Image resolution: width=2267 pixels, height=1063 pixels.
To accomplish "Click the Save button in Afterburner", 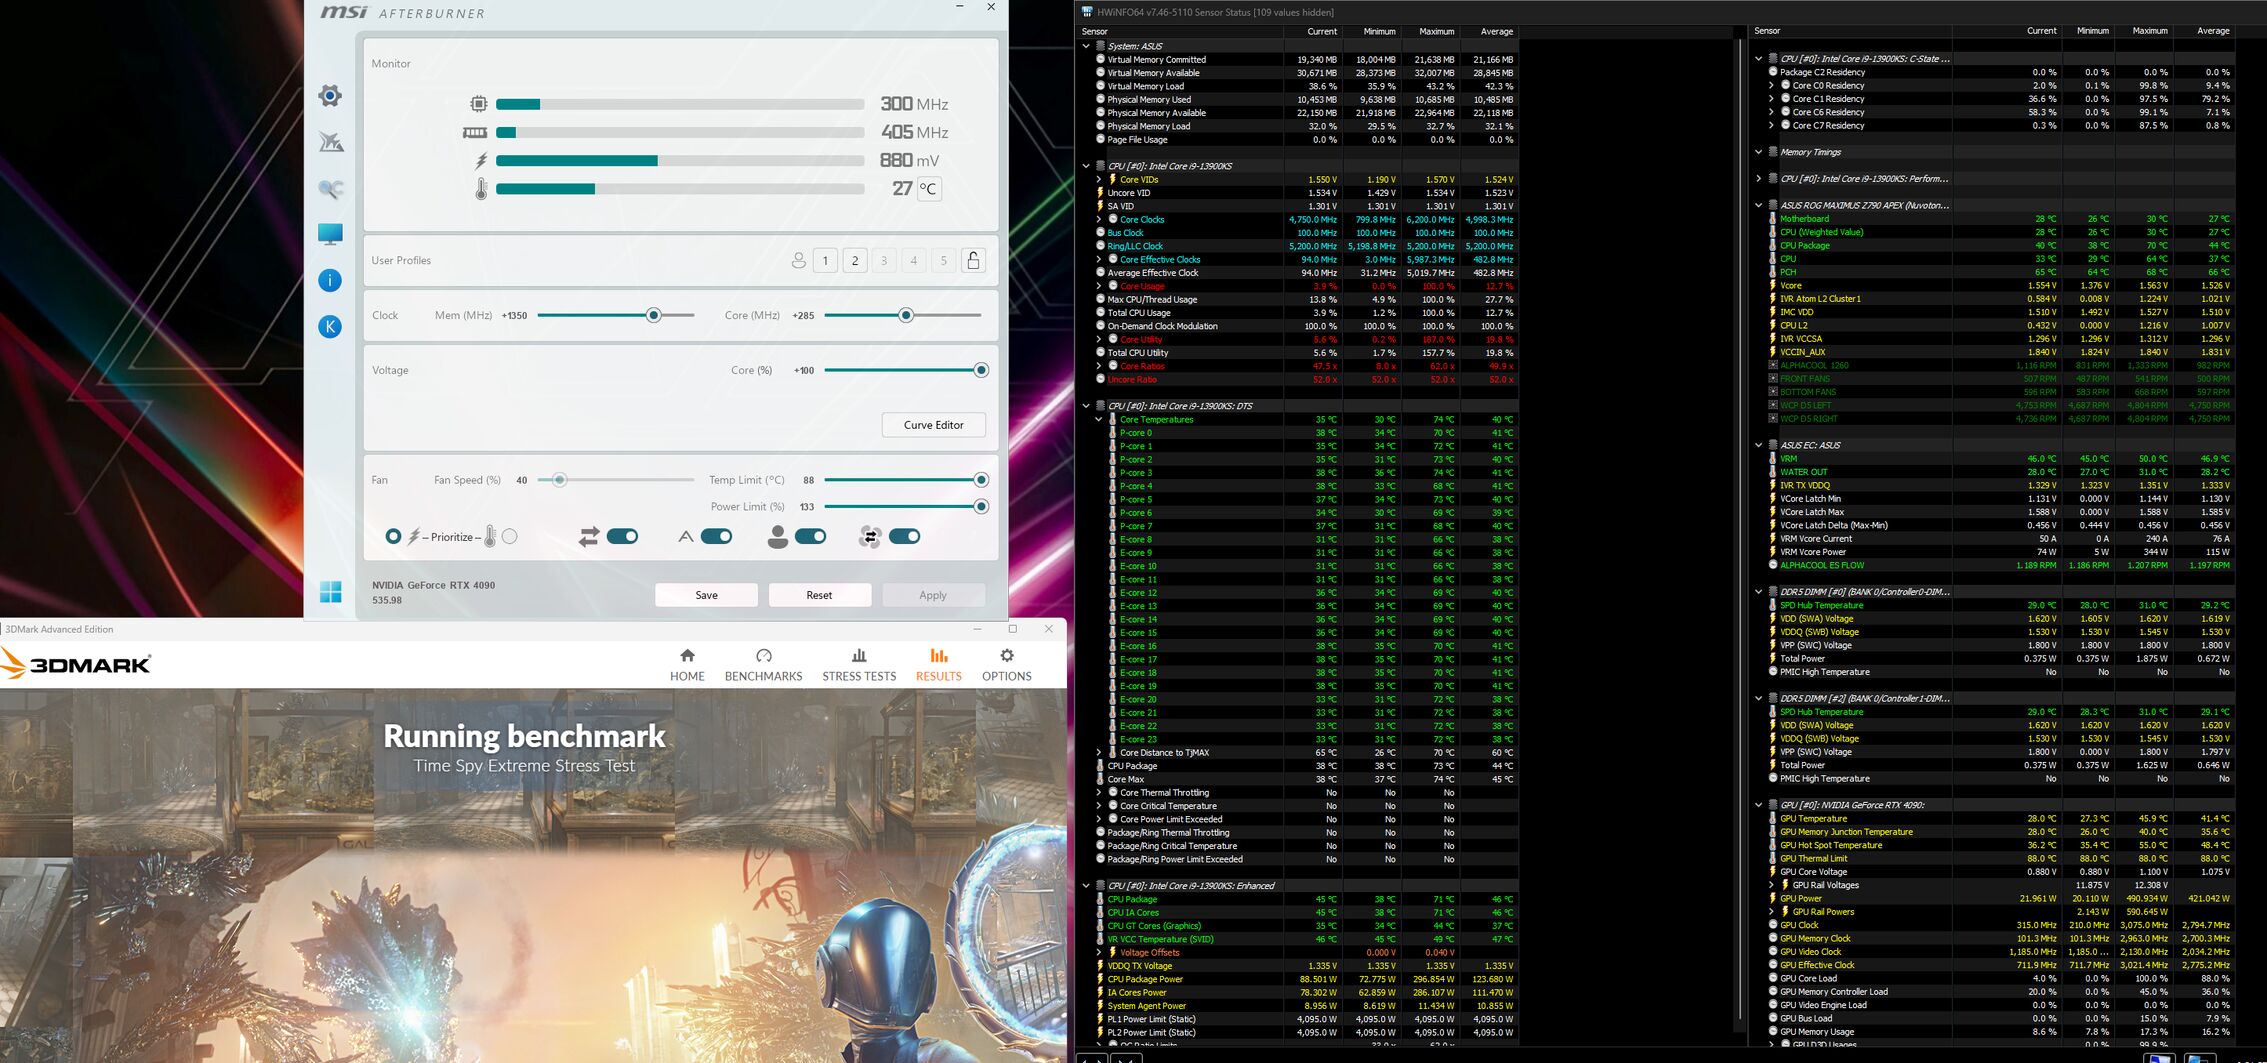I will (x=706, y=595).
